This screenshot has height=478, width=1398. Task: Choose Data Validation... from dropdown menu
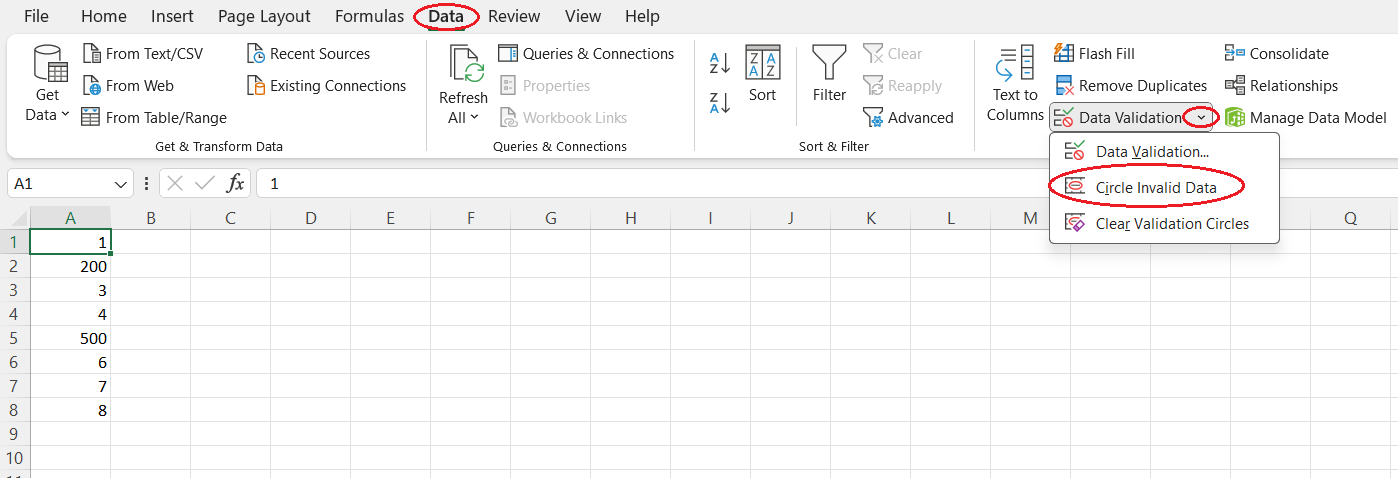1164,152
